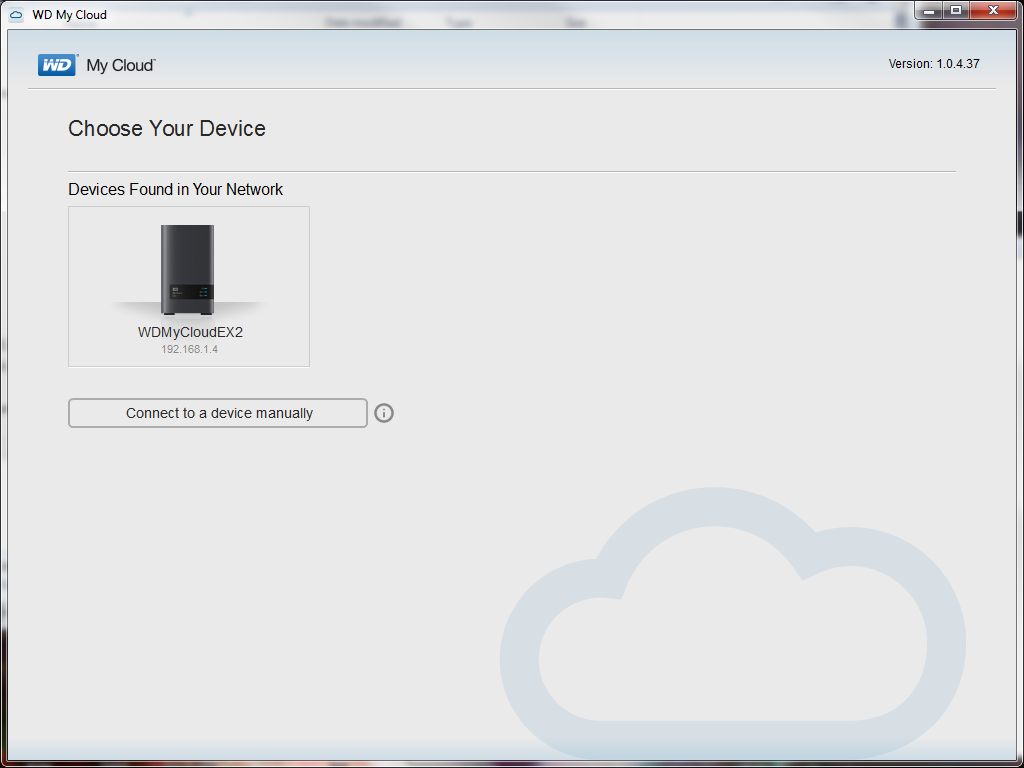Click the 'Connect to a device manually' button
This screenshot has width=1024, height=768.
217,413
